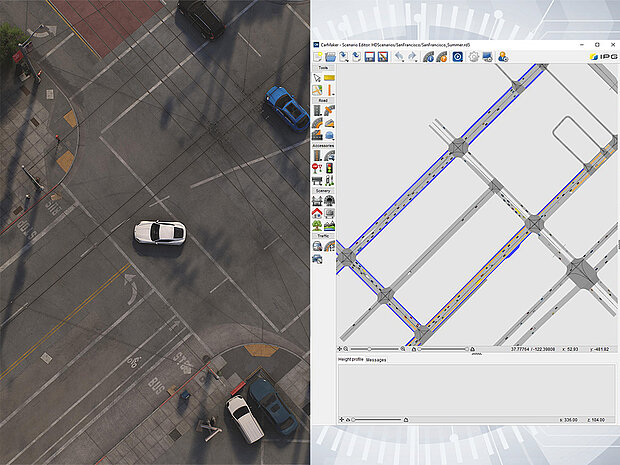This screenshot has width=620, height=465.
Task: Save the scenario with the floppy disk icon
Action: click(x=369, y=57)
